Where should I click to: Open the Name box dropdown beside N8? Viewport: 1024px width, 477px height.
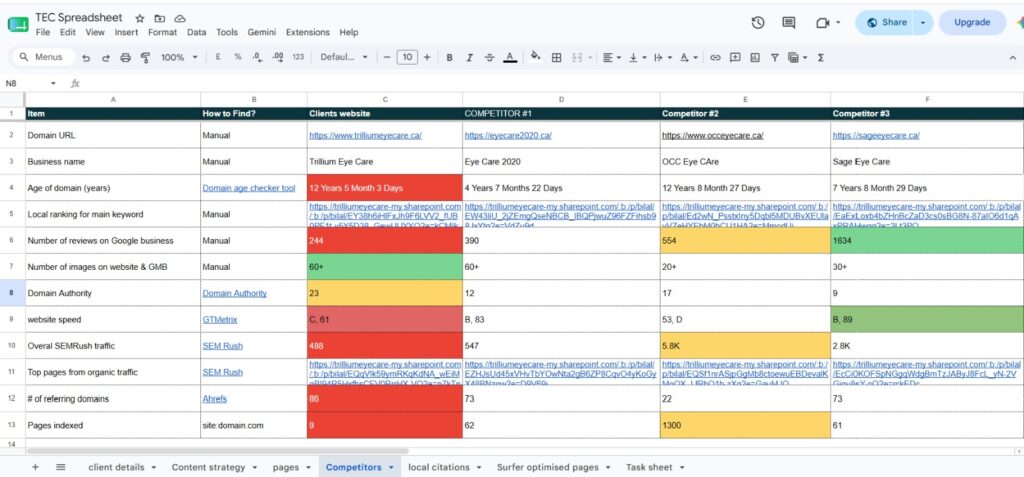pos(54,84)
